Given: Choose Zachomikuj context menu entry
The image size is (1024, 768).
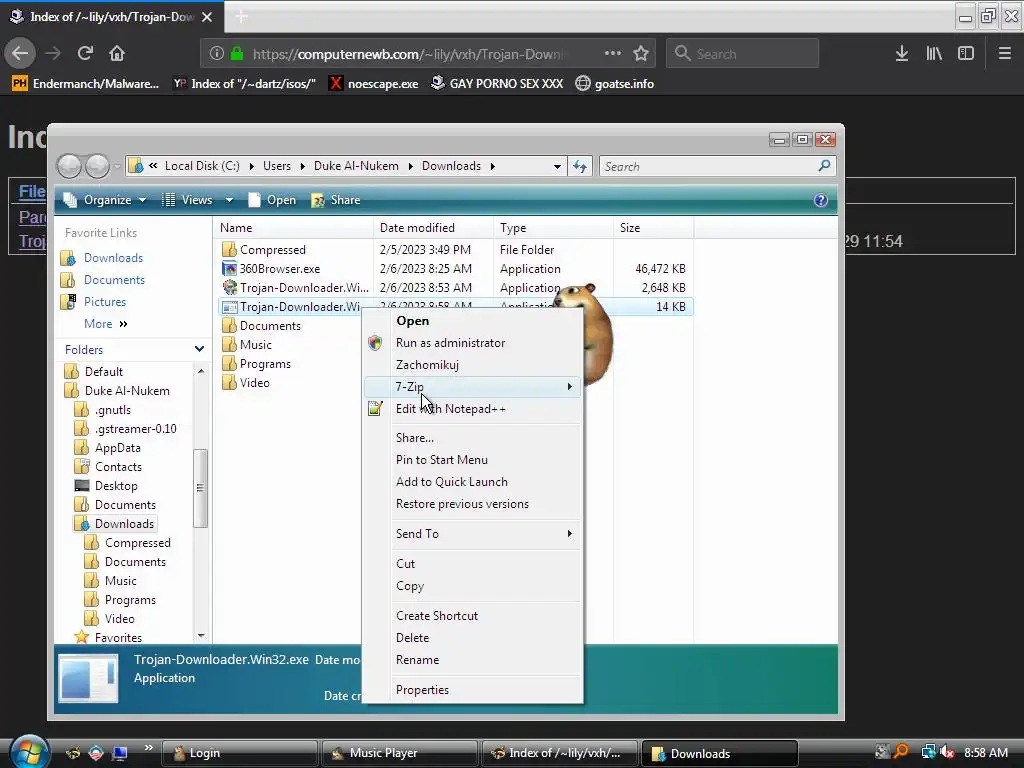Looking at the screenshot, I should tap(427, 365).
